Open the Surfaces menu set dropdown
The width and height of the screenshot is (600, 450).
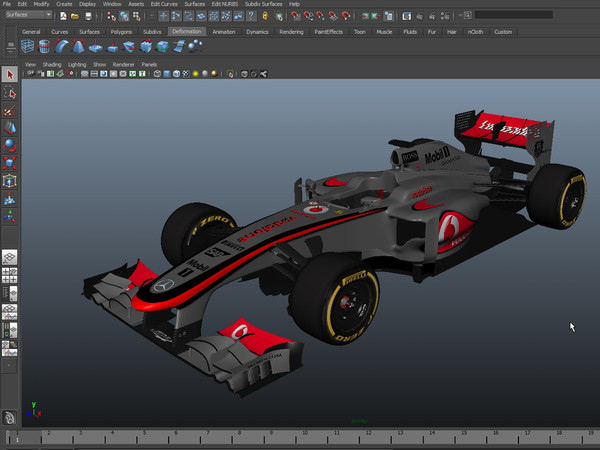pyautogui.click(x=28, y=15)
